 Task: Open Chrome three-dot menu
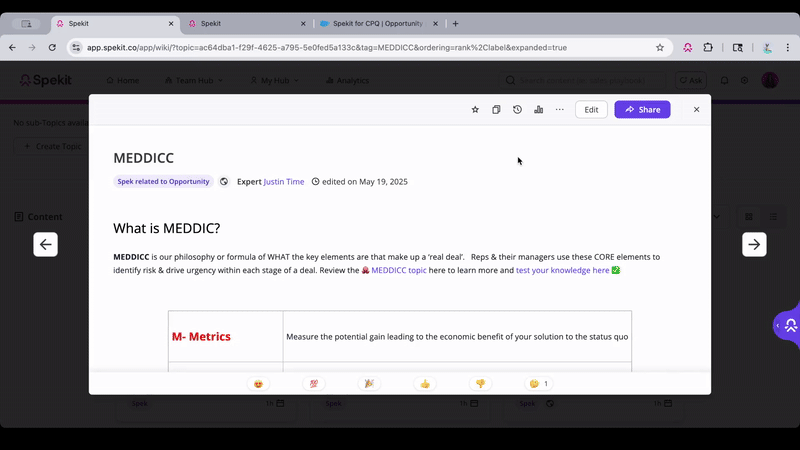pyautogui.click(x=788, y=47)
